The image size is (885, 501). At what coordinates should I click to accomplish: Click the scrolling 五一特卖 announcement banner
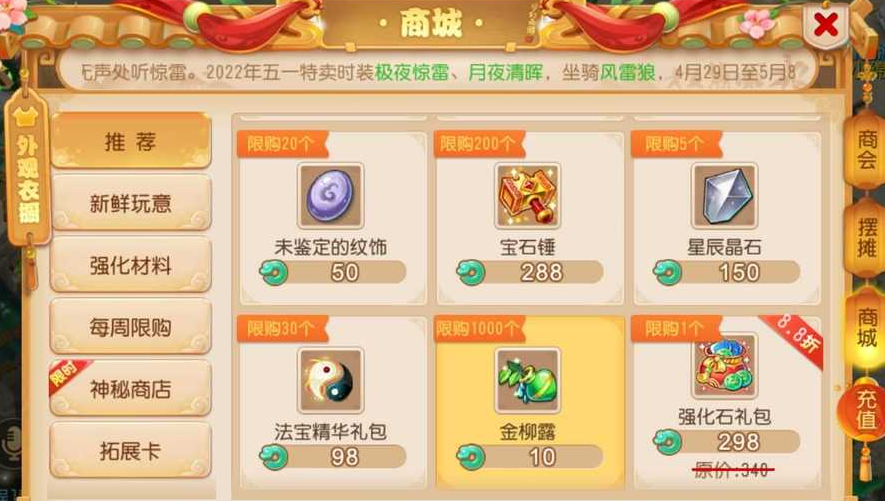(439, 72)
